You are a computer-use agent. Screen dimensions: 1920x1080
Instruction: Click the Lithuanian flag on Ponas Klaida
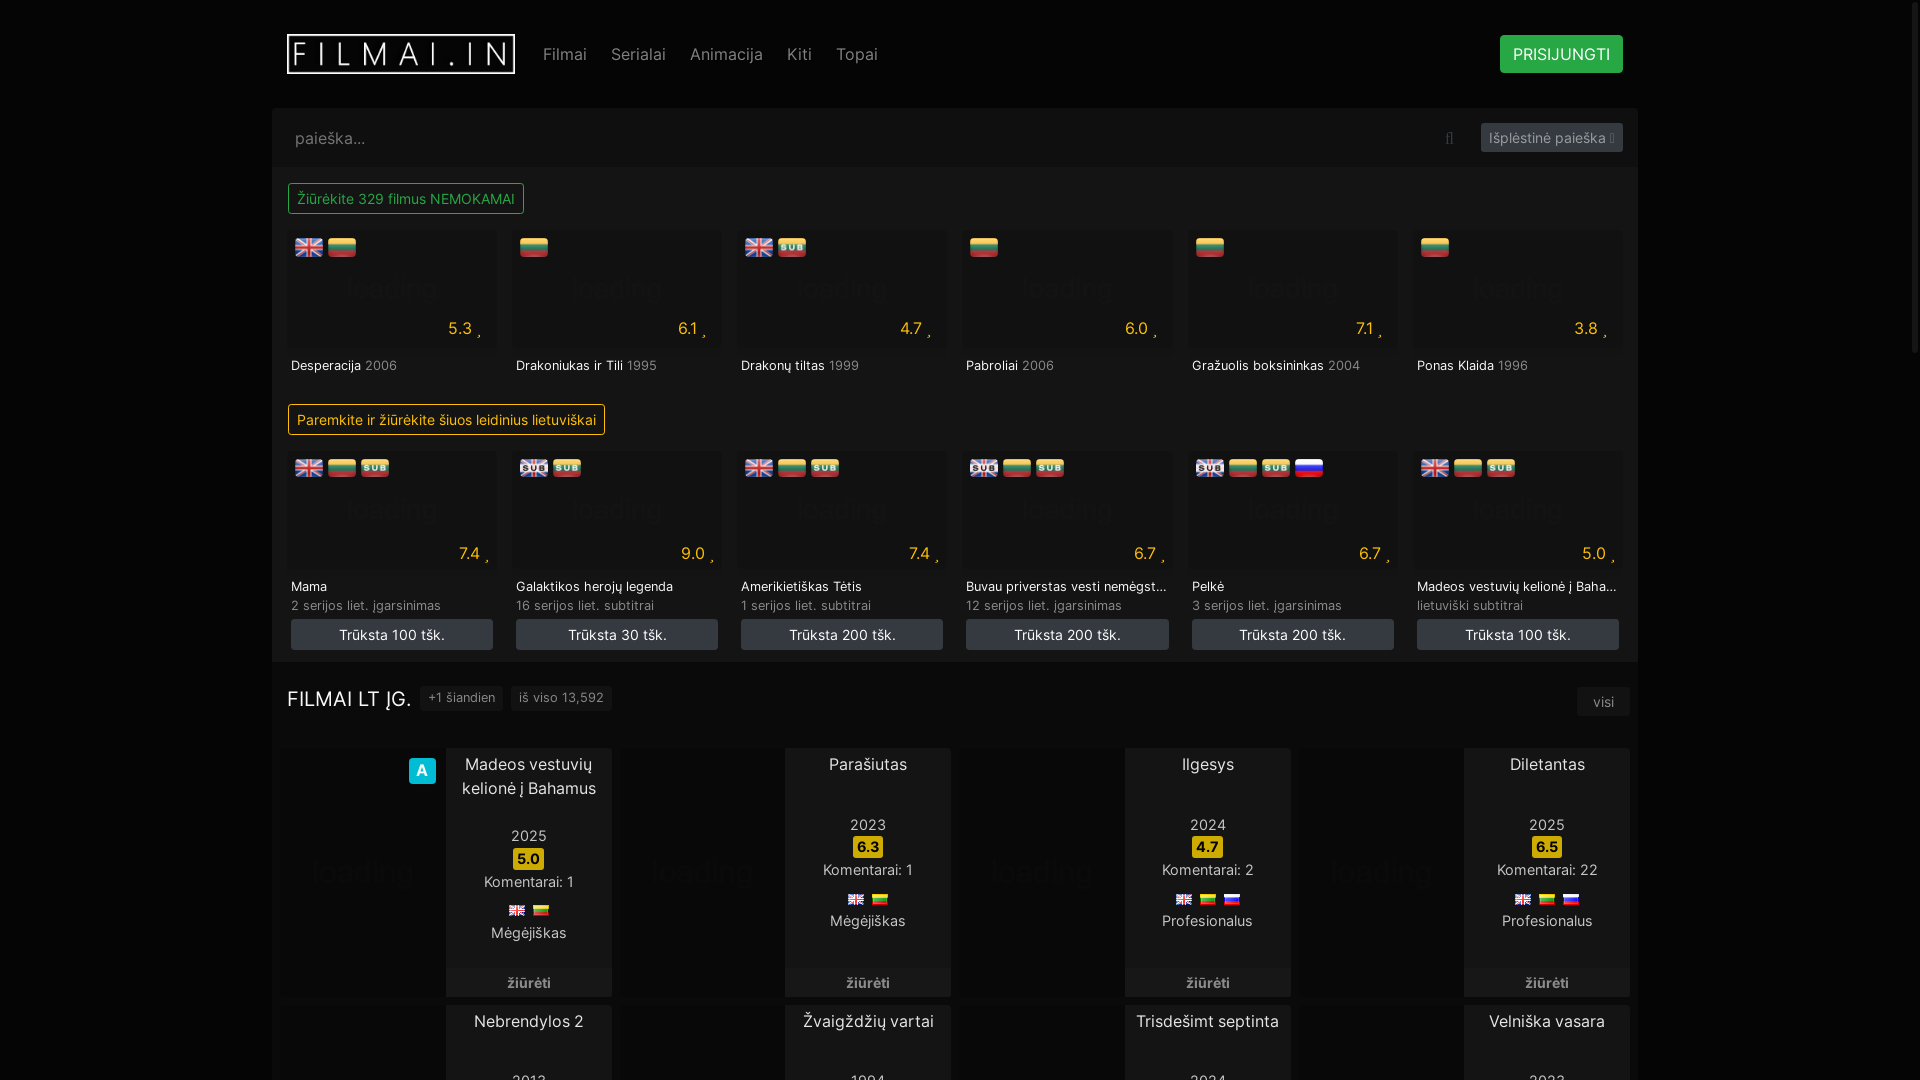point(1435,247)
